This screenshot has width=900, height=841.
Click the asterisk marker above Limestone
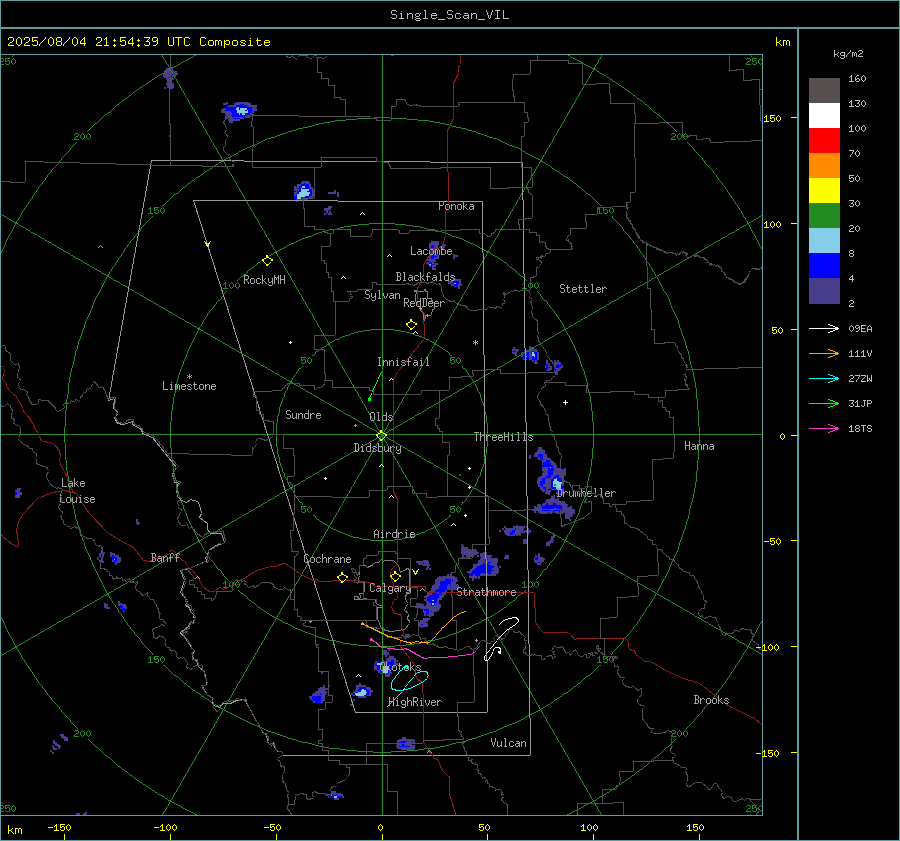click(x=189, y=377)
